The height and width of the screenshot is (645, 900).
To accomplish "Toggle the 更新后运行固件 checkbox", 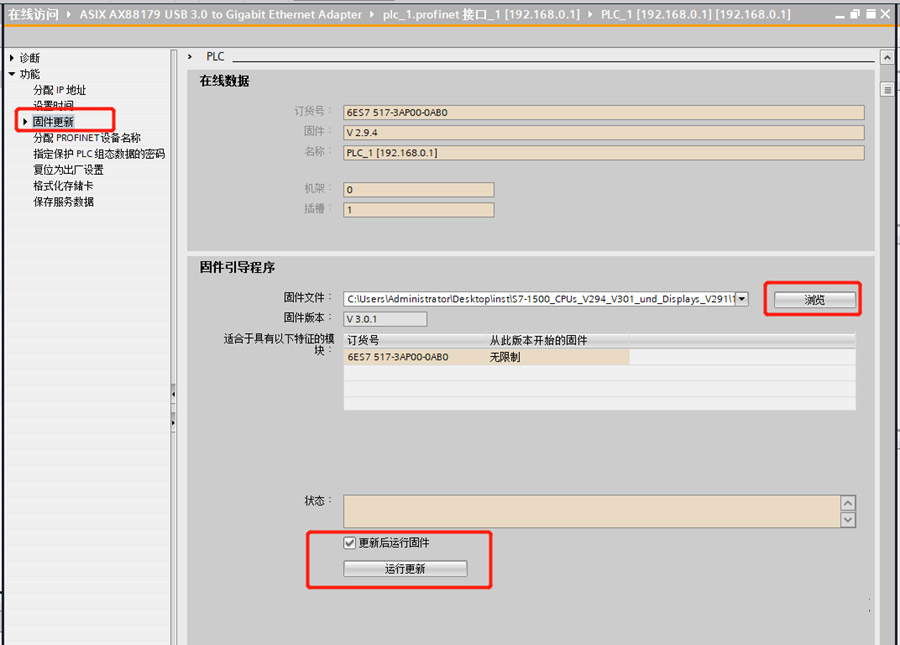I will [349, 543].
